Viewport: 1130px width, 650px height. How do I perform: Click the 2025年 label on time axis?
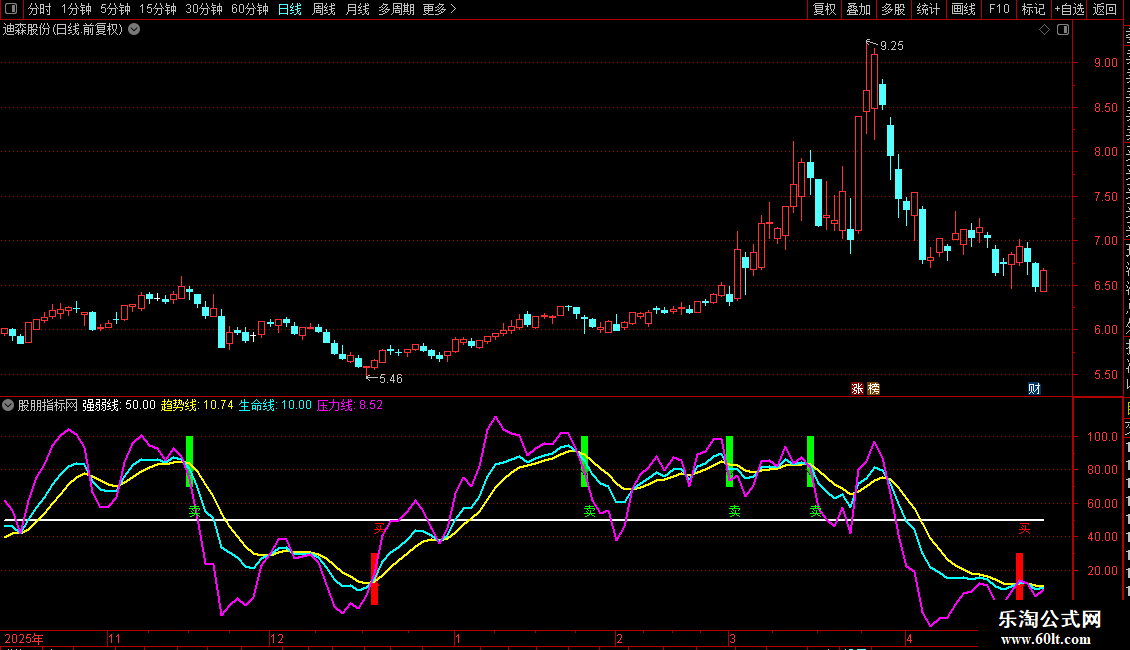tap(24, 638)
